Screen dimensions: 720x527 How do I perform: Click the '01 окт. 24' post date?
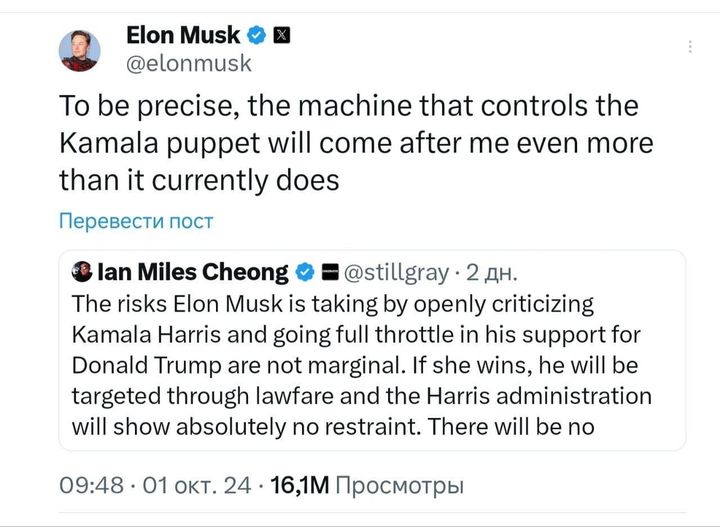click(197, 487)
